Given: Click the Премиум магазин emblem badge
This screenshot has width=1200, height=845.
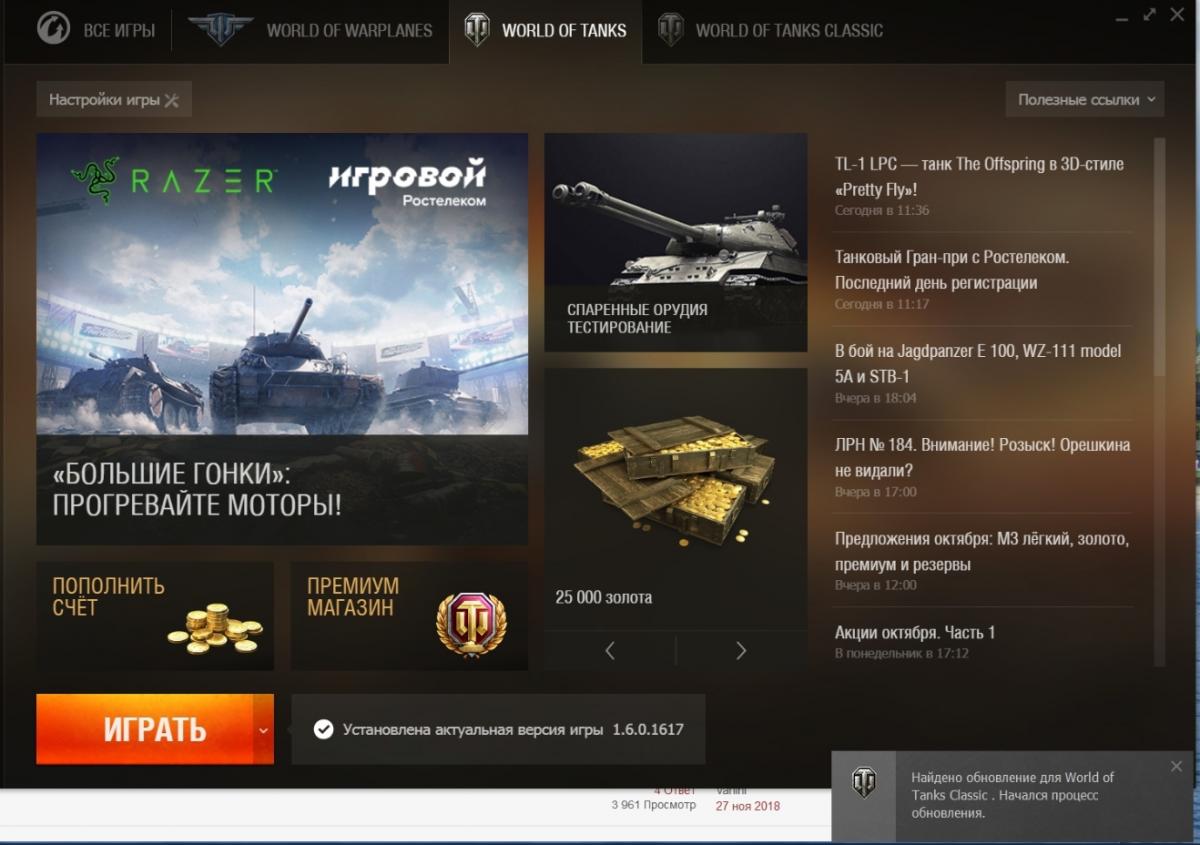Looking at the screenshot, I should tap(471, 625).
